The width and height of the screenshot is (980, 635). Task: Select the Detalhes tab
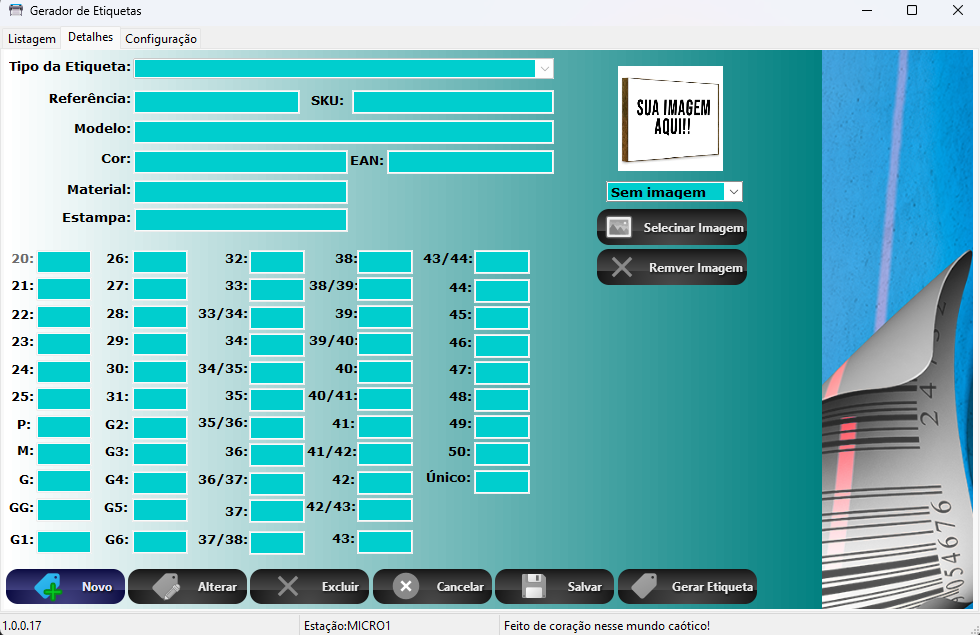pos(90,38)
